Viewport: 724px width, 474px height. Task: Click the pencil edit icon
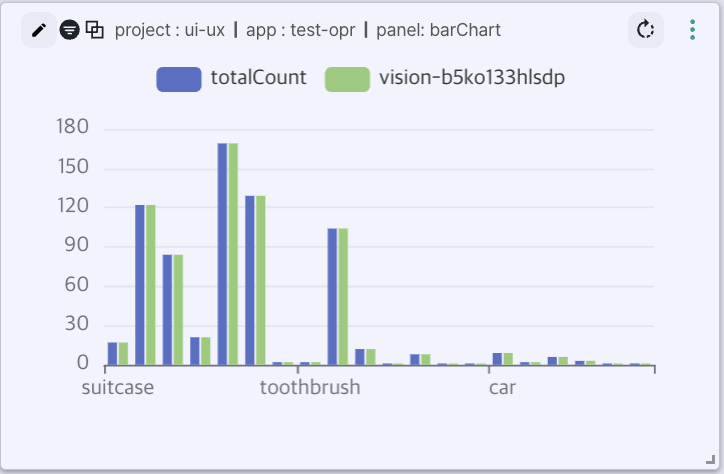pos(39,30)
